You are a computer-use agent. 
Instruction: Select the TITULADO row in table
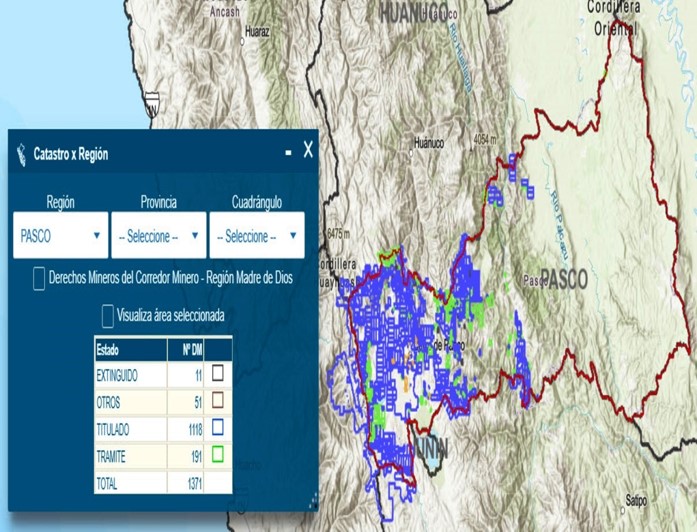[x=129, y=428]
